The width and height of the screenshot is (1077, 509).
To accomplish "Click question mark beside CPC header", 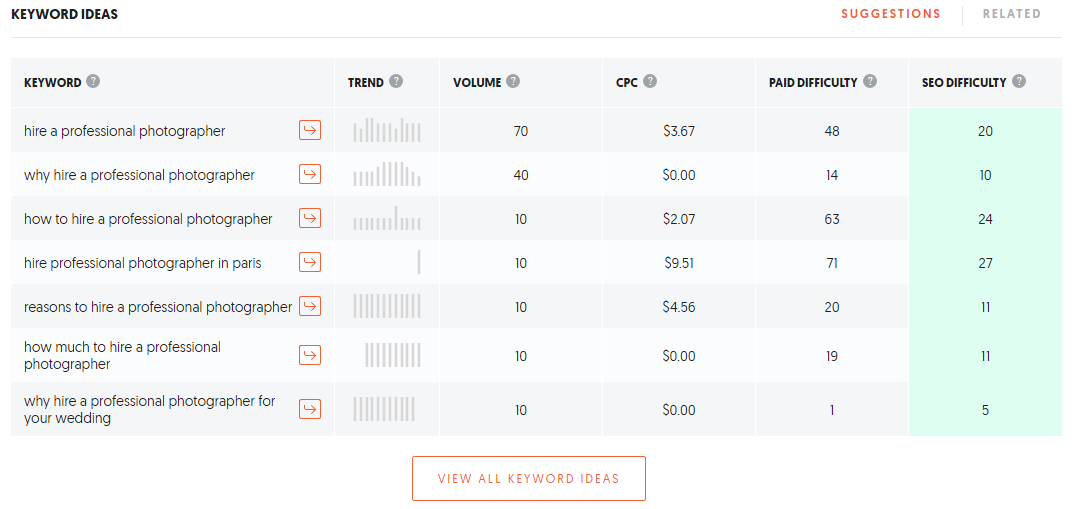I will tap(650, 82).
